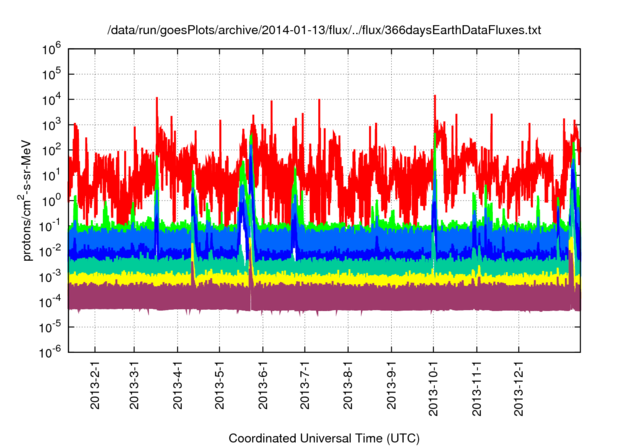Click the '2013-8-1' x-axis date label
This screenshot has height=448, width=640.
(348, 385)
